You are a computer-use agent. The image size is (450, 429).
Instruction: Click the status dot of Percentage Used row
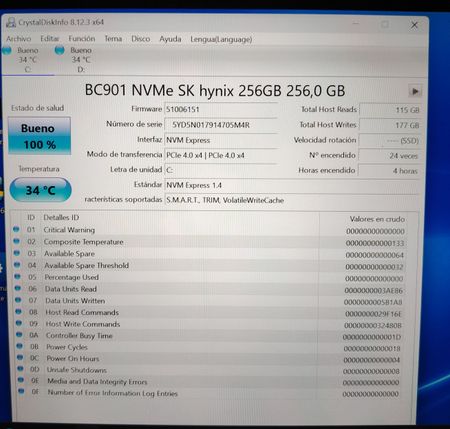17,277
